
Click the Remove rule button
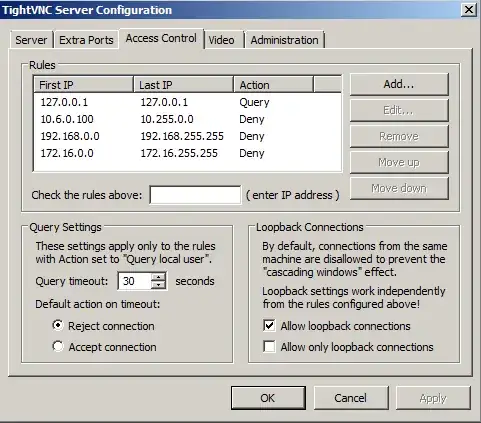[x=399, y=136]
